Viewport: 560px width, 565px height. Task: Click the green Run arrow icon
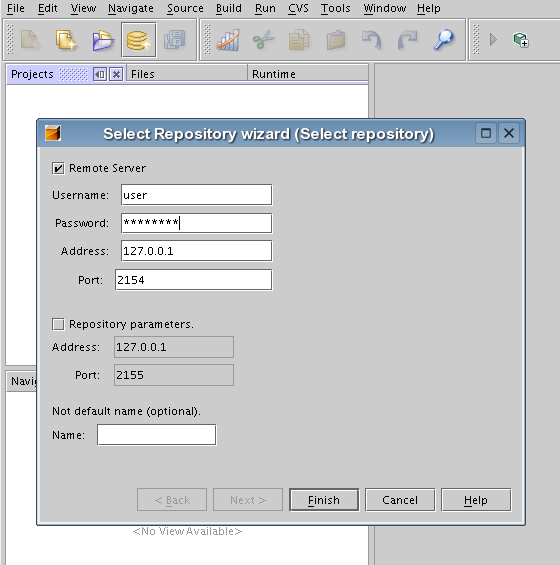pyautogui.click(x=493, y=40)
